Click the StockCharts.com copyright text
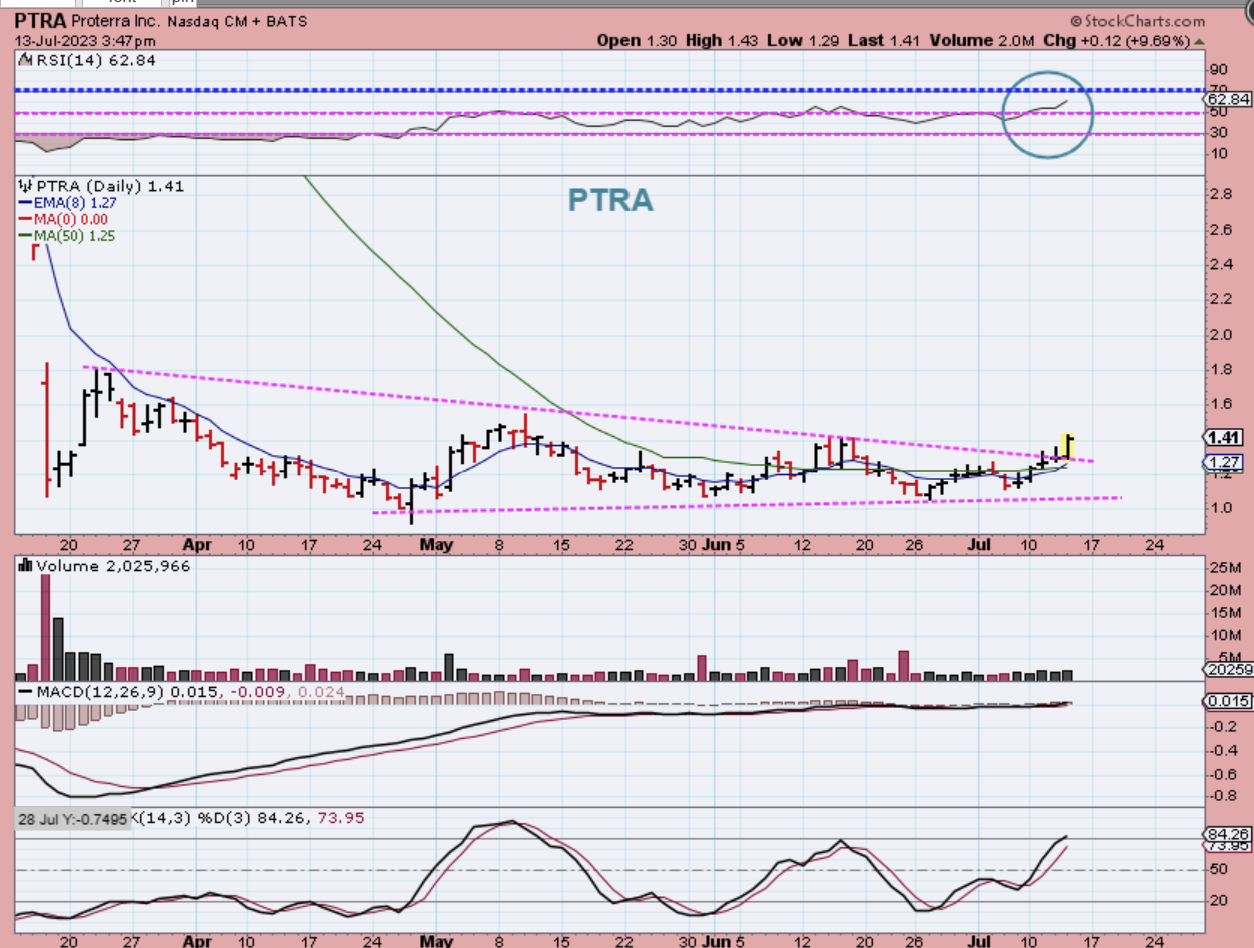This screenshot has height=948, width=1254. coord(1138,21)
